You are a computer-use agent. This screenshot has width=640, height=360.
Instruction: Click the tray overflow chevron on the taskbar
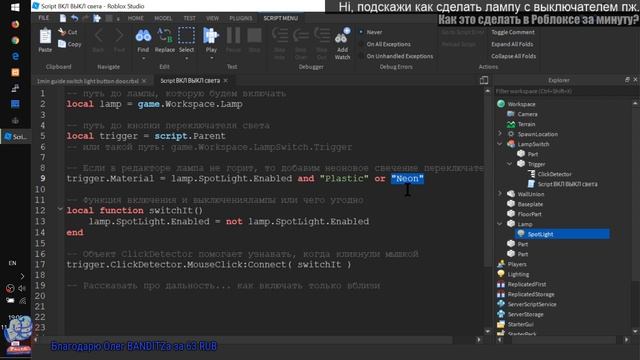click(22, 277)
